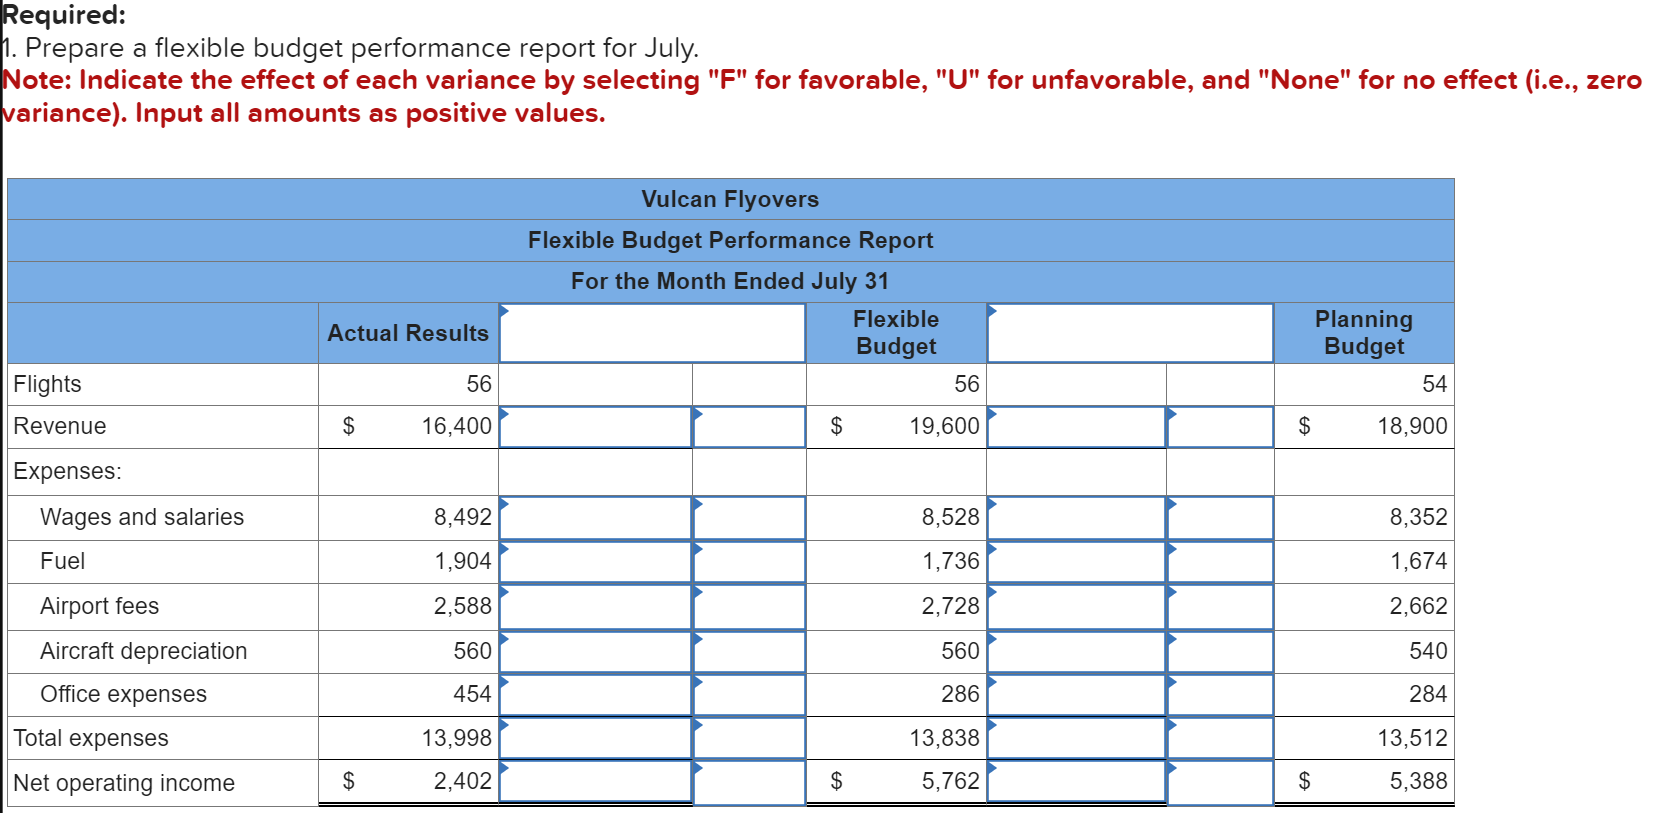This screenshot has height=813, width=1664.
Task: Open Net operating income F/U dropdown before 5,388
Action: (x=1220, y=782)
